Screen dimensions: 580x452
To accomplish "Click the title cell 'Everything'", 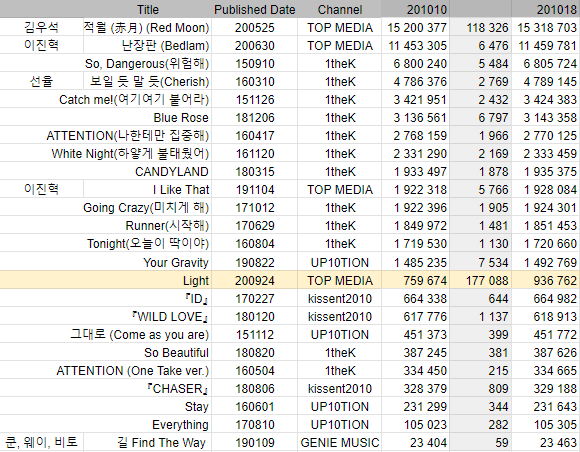I will coord(181,425).
